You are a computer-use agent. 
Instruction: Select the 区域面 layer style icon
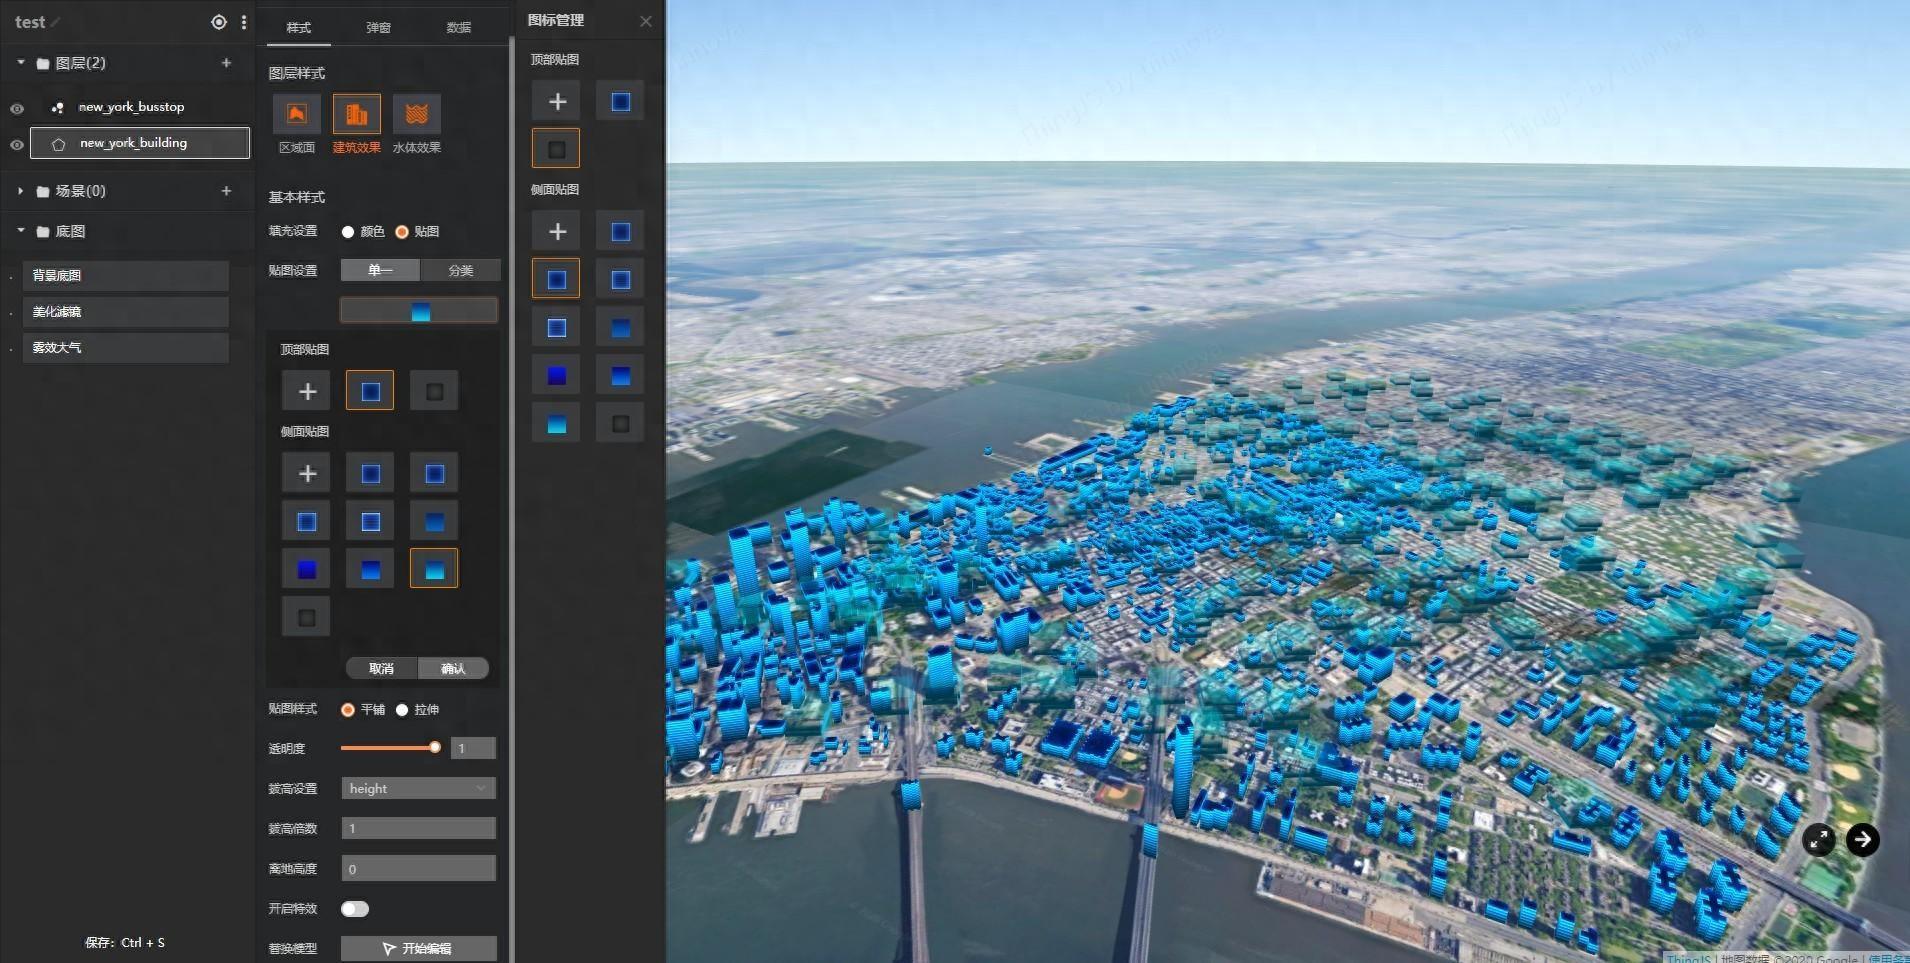click(x=296, y=114)
